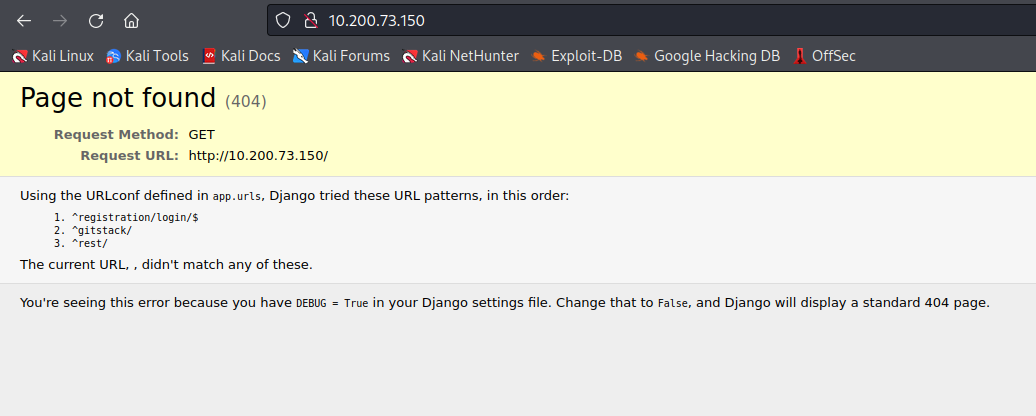Click the Page not found heading
1036x416 pixels.
[118, 98]
